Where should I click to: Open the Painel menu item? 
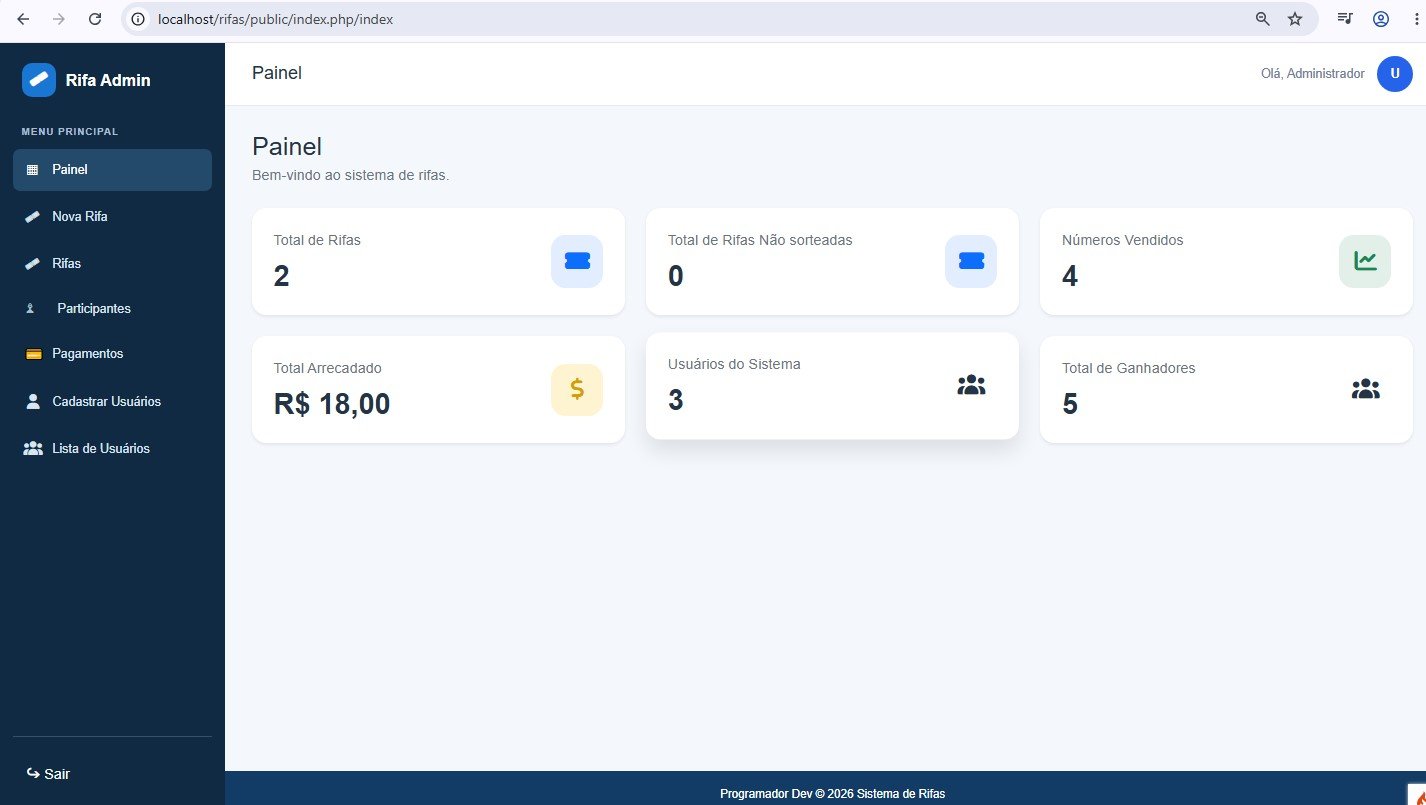coord(112,170)
